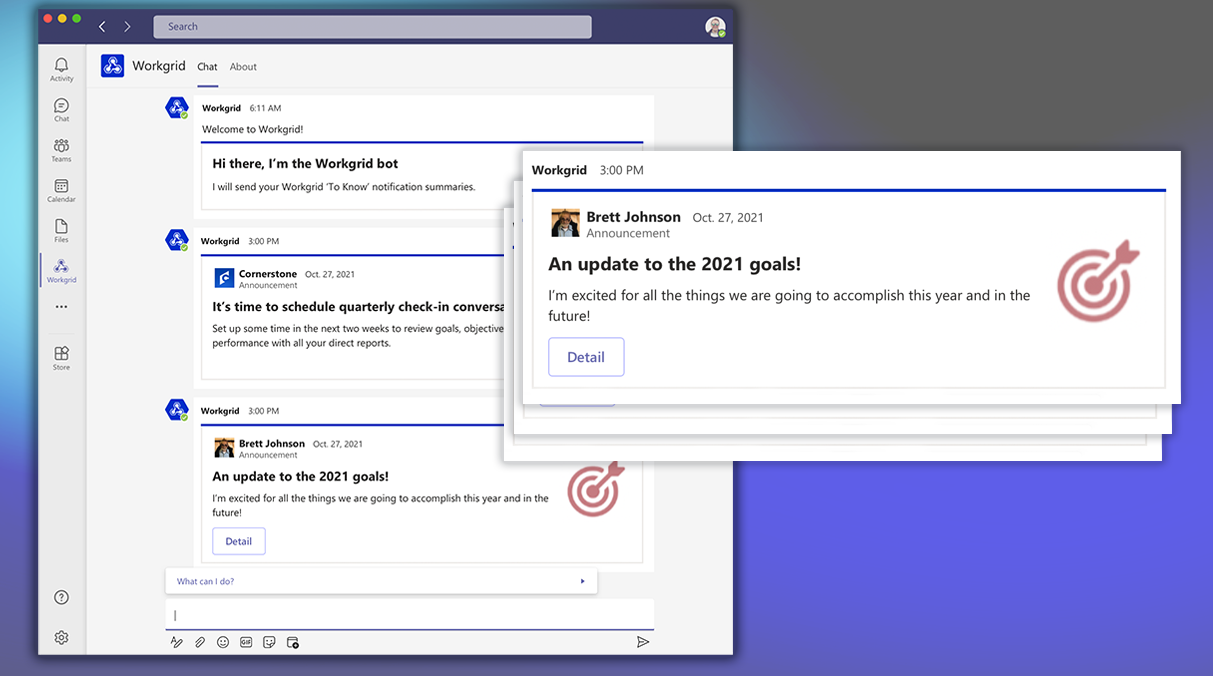This screenshot has height=676, width=1213.
Task: Click the macOS yellow minimize button
Action: point(62,19)
